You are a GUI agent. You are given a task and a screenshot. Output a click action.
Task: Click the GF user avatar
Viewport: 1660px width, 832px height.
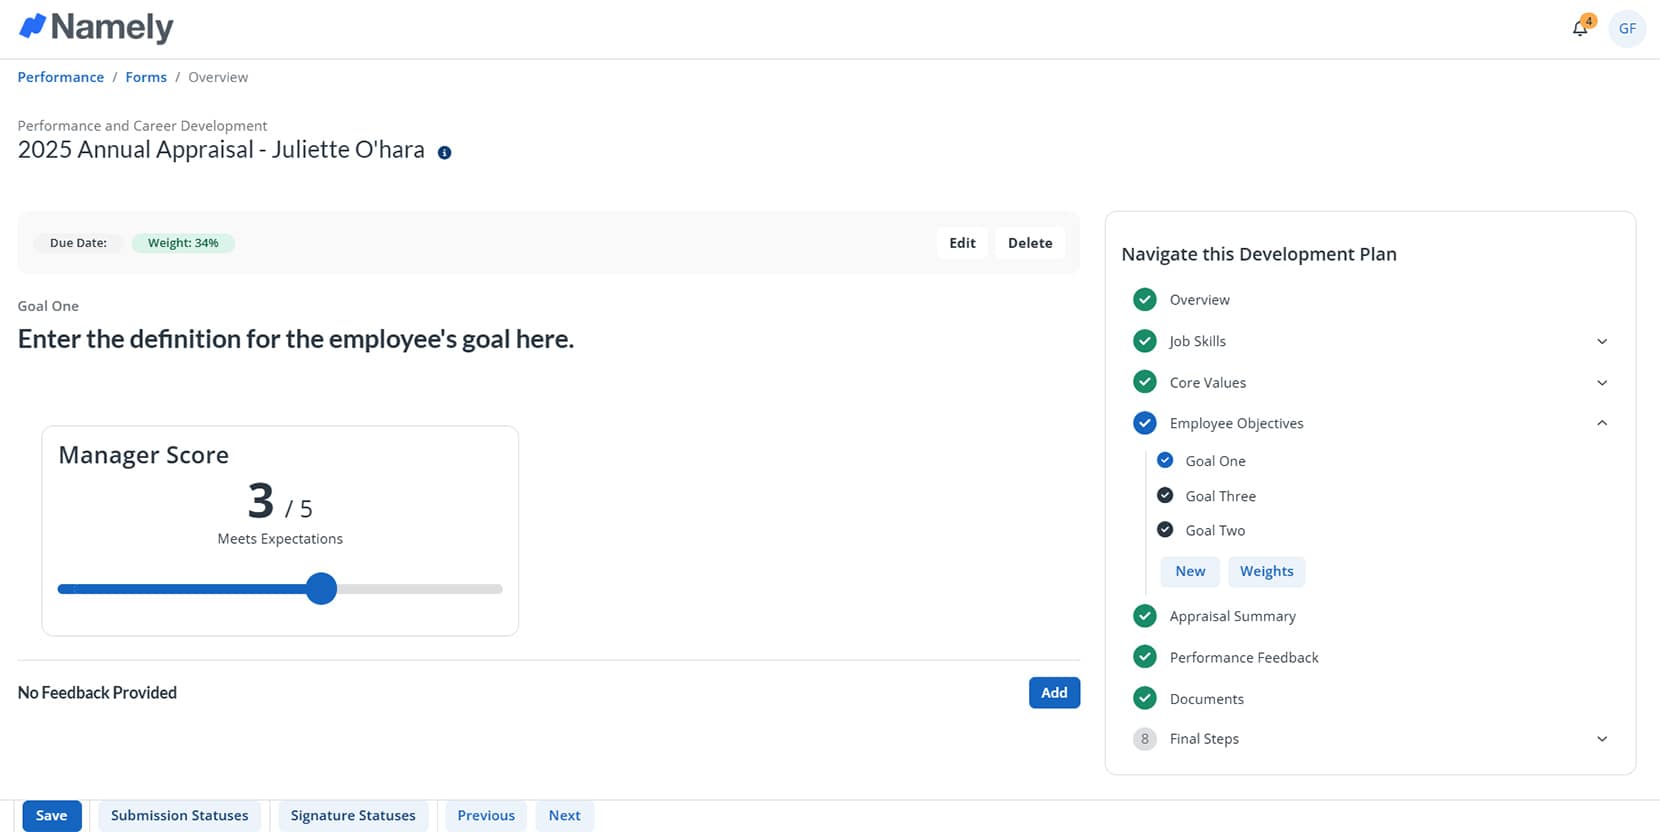[1627, 28]
